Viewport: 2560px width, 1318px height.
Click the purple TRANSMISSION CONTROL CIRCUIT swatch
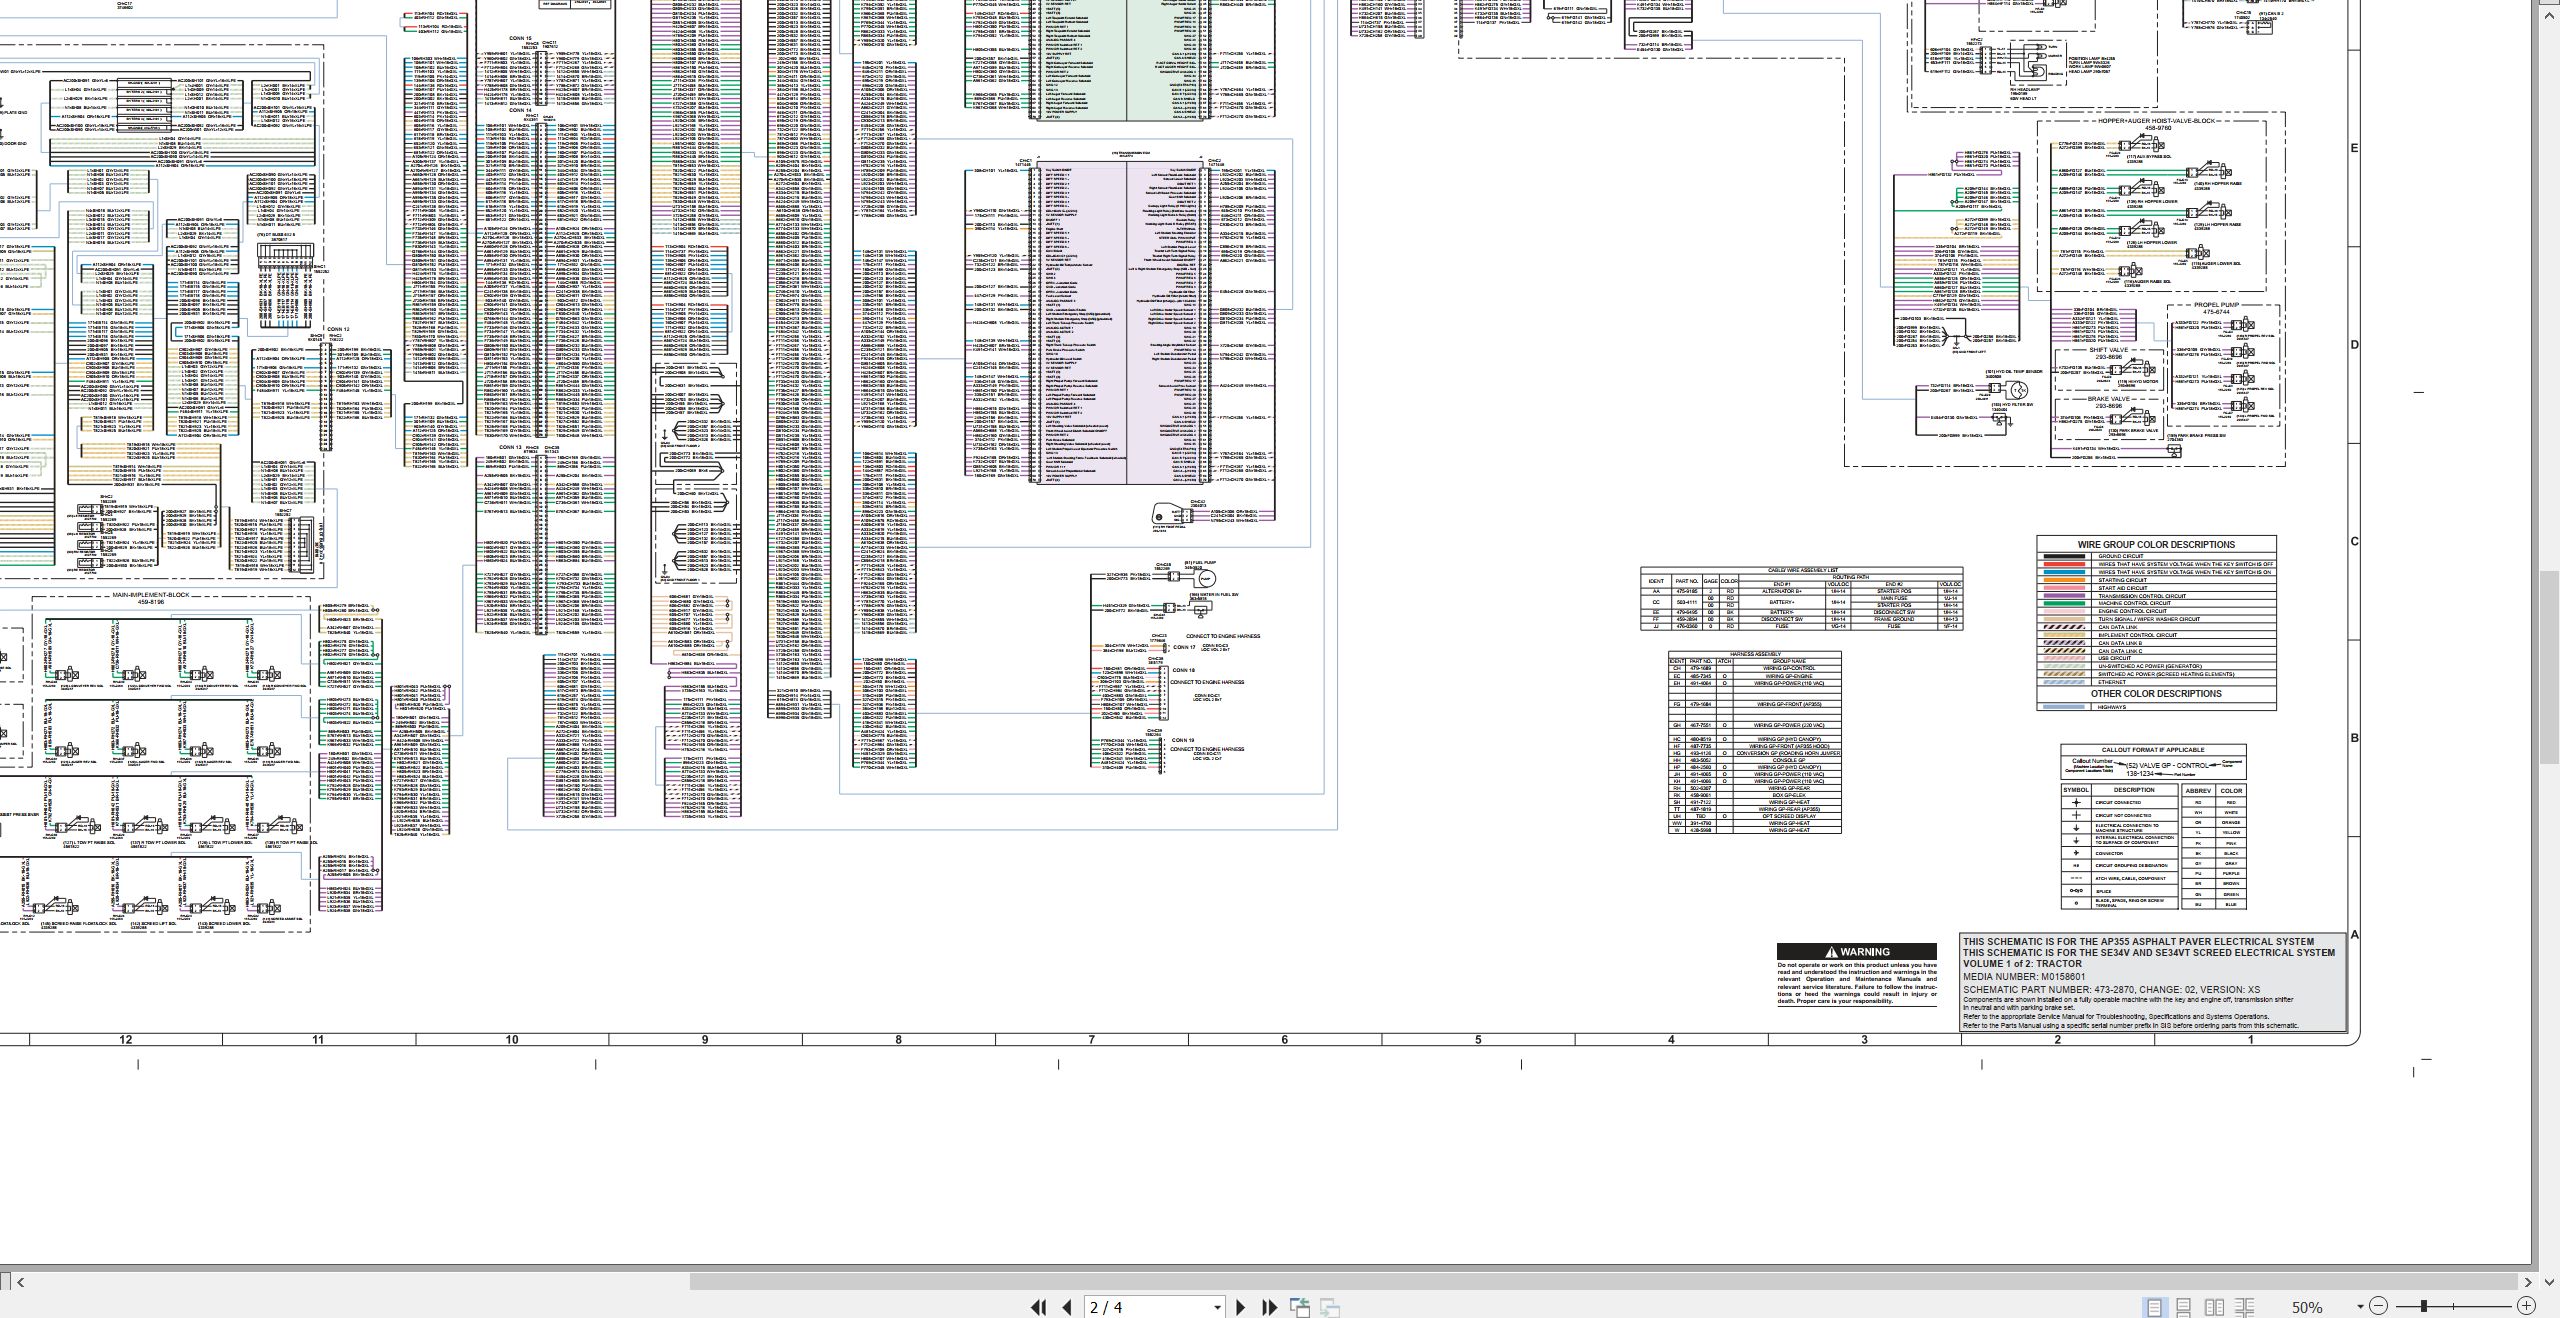click(x=2064, y=595)
